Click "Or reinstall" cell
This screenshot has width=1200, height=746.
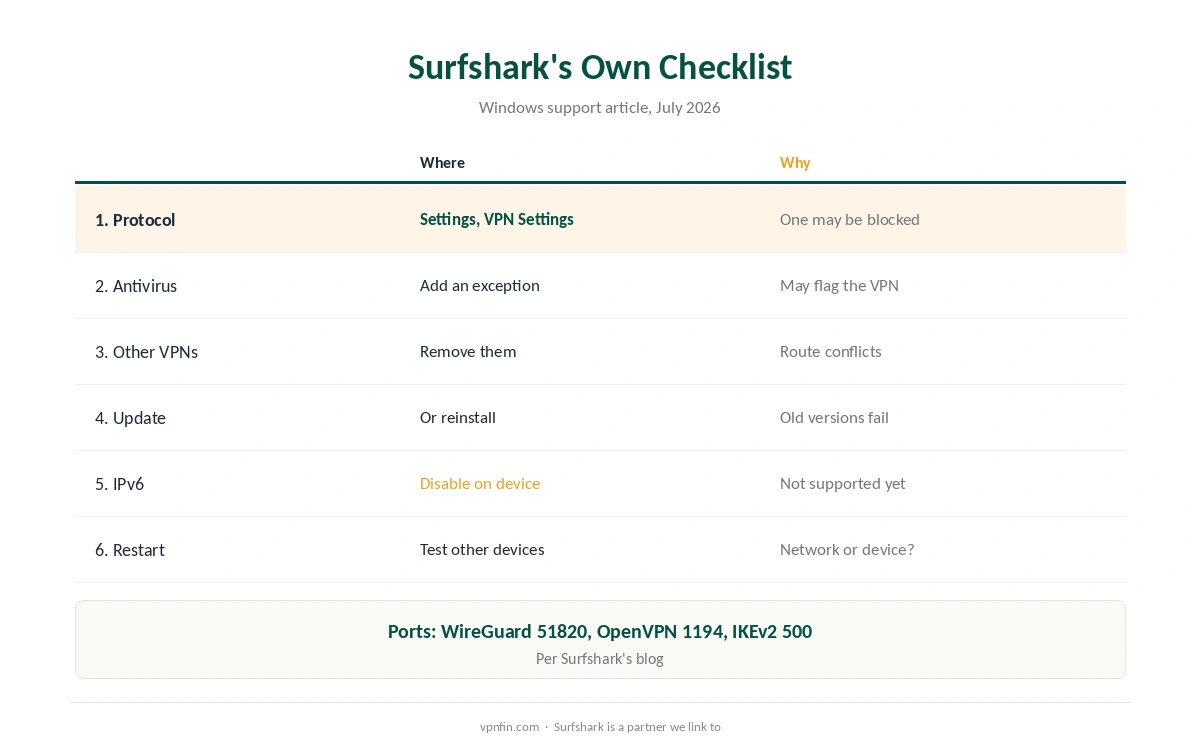[458, 417]
